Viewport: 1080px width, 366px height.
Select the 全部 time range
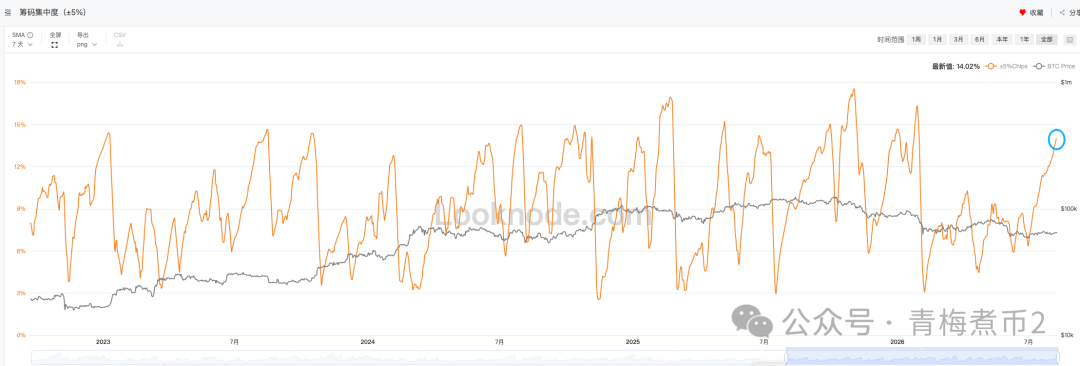(1046, 39)
